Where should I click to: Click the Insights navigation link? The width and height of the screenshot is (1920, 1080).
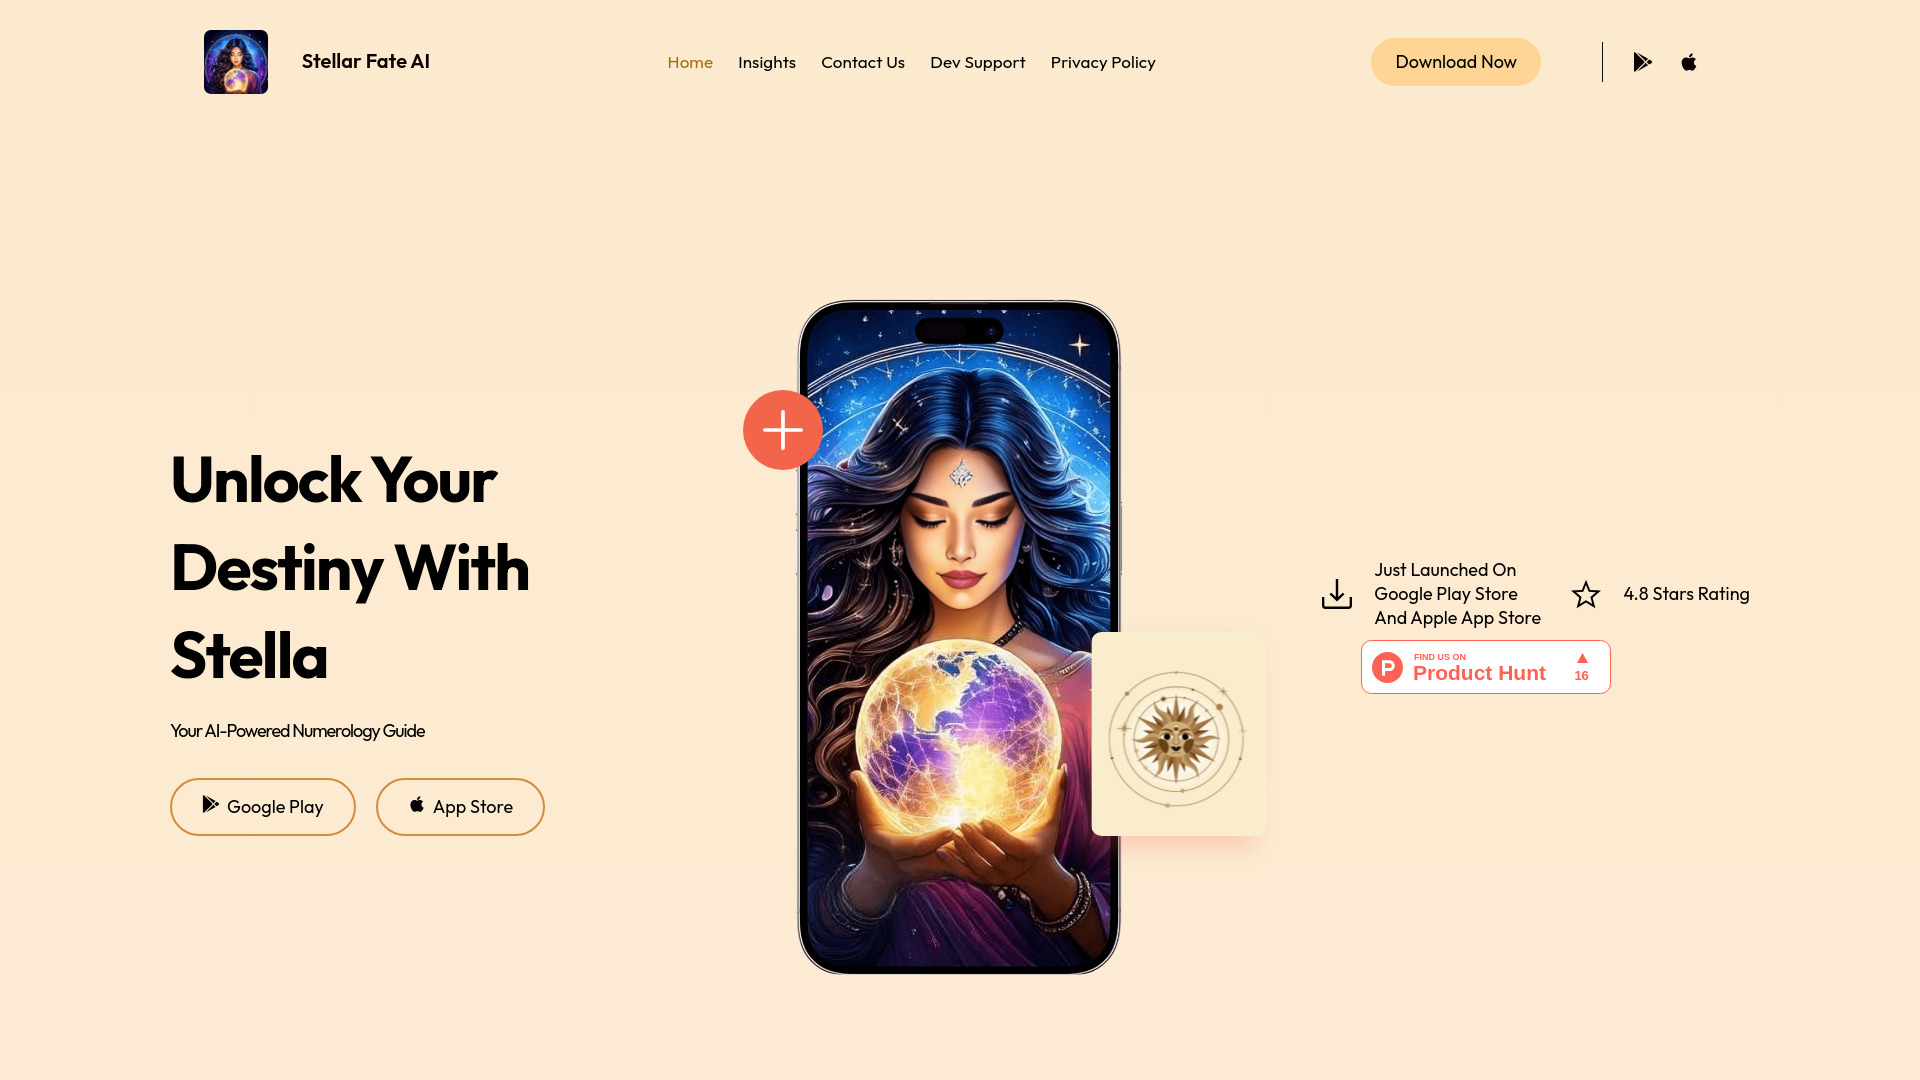766,62
